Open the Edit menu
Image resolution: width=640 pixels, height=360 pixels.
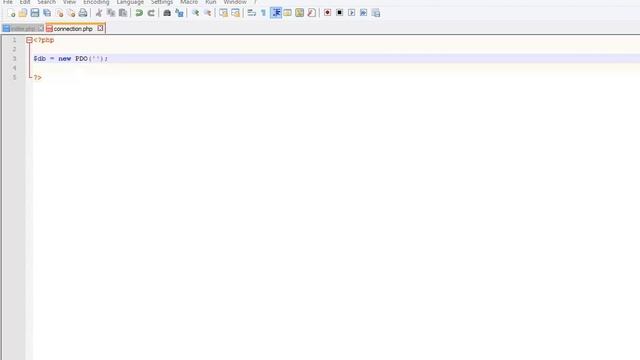(25, 2)
